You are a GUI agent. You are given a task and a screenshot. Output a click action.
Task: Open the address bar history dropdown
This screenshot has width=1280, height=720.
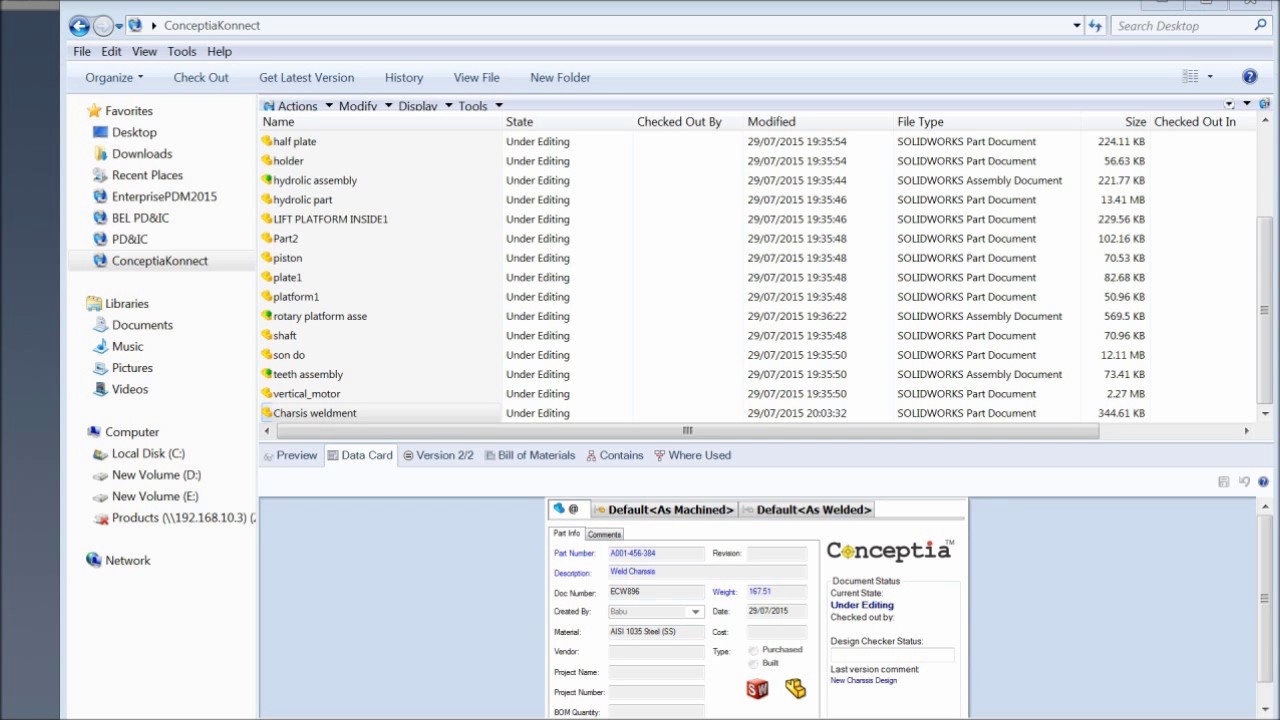point(1076,25)
